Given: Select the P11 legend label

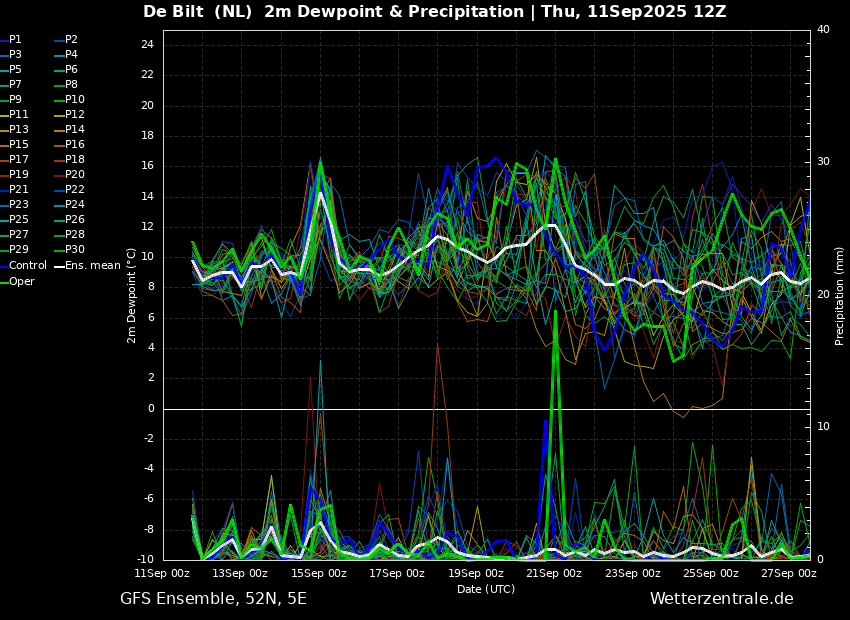Looking at the screenshot, I should (18, 114).
